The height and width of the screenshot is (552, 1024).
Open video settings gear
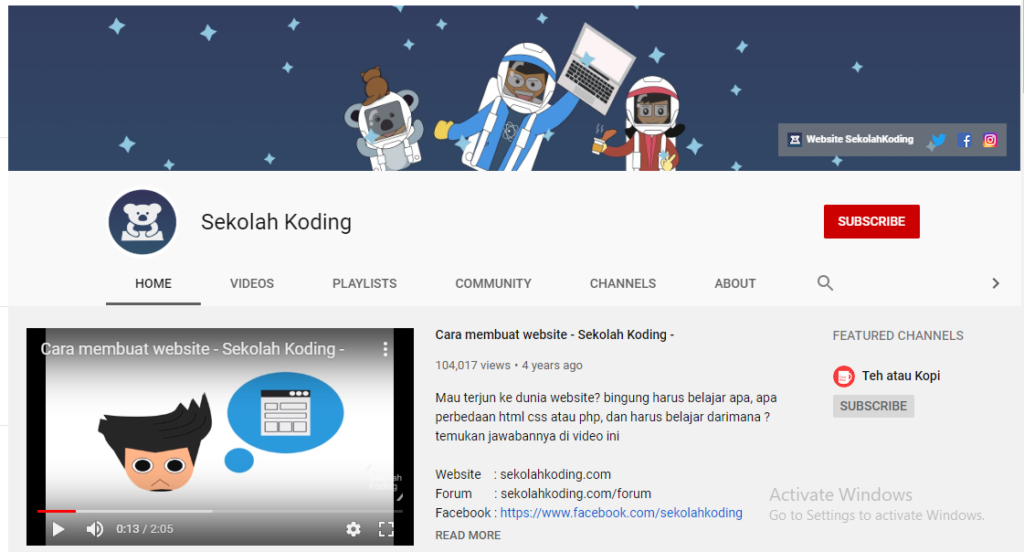click(353, 529)
